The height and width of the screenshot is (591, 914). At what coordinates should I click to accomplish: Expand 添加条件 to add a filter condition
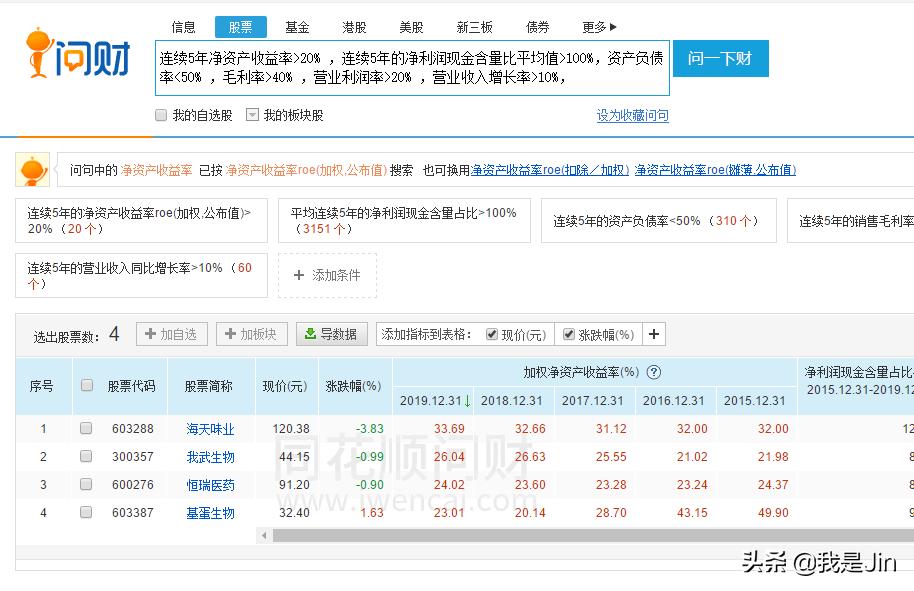coord(327,276)
